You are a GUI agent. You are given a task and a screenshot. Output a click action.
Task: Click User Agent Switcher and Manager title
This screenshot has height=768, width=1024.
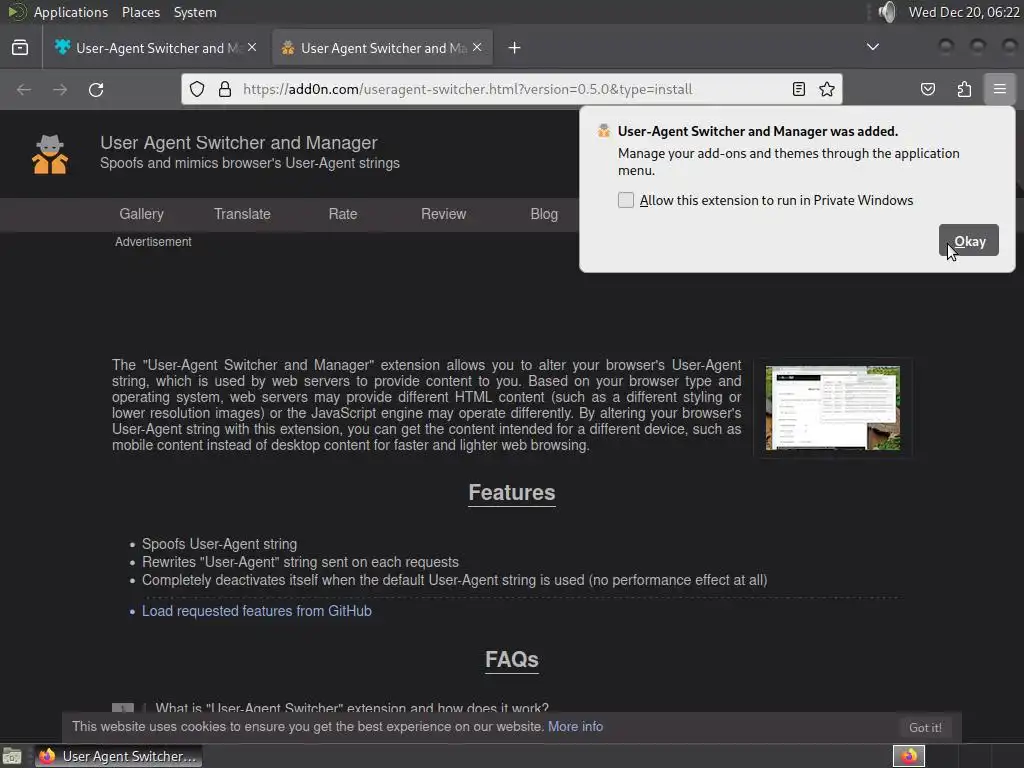click(239, 143)
